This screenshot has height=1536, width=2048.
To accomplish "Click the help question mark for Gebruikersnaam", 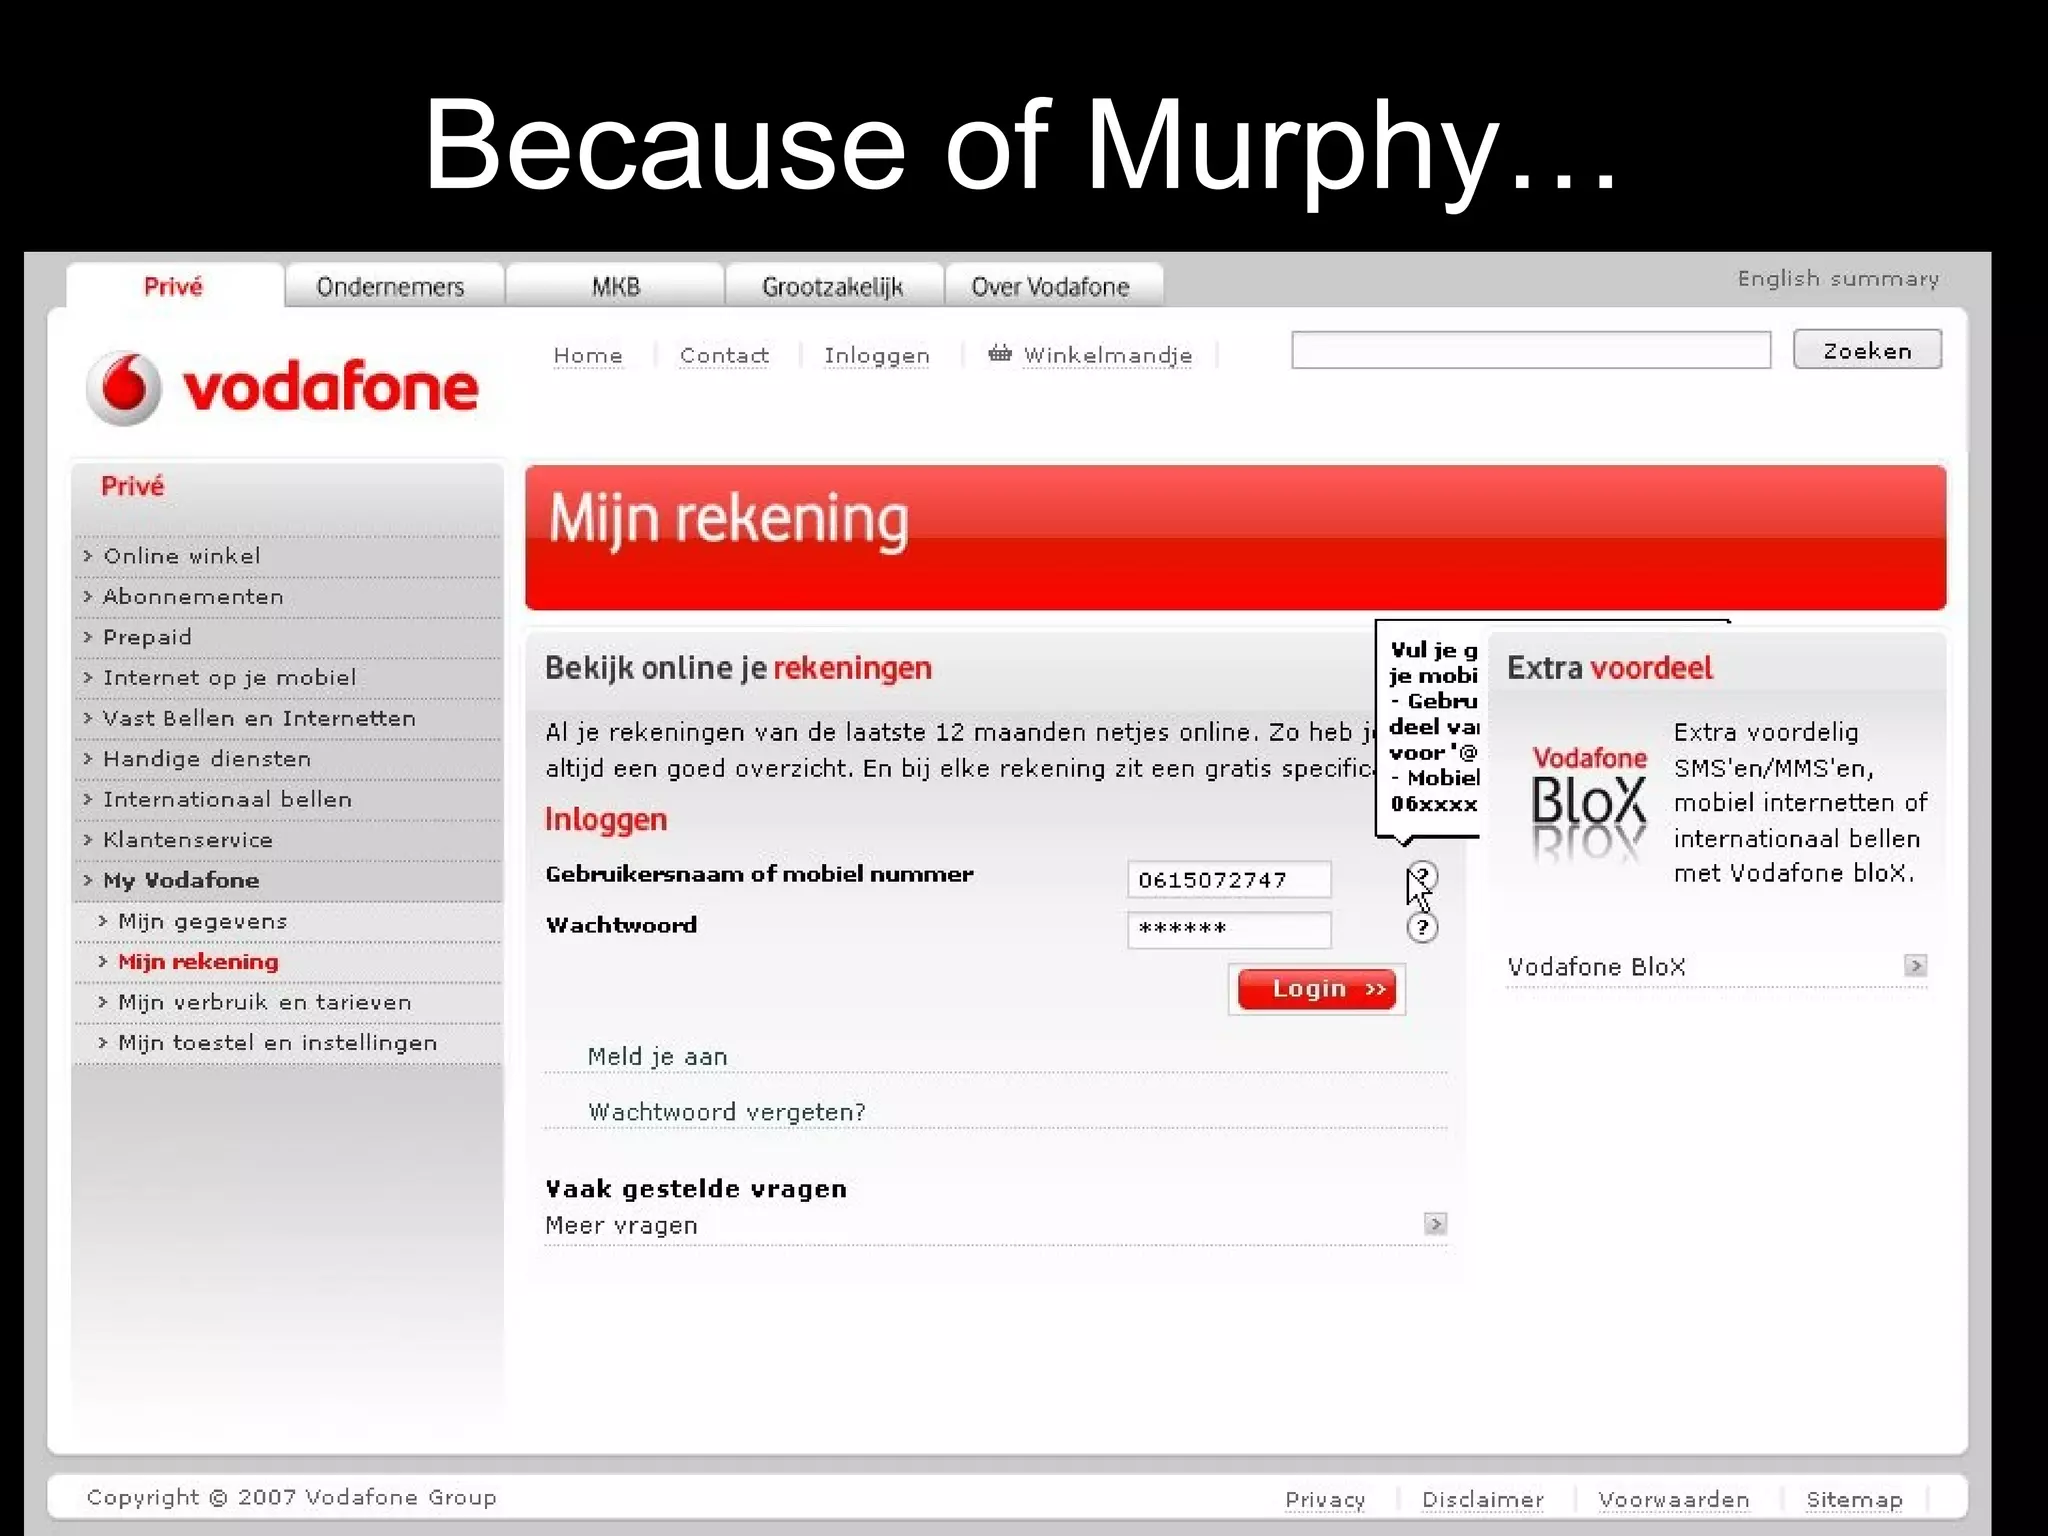I will 1422,877.
